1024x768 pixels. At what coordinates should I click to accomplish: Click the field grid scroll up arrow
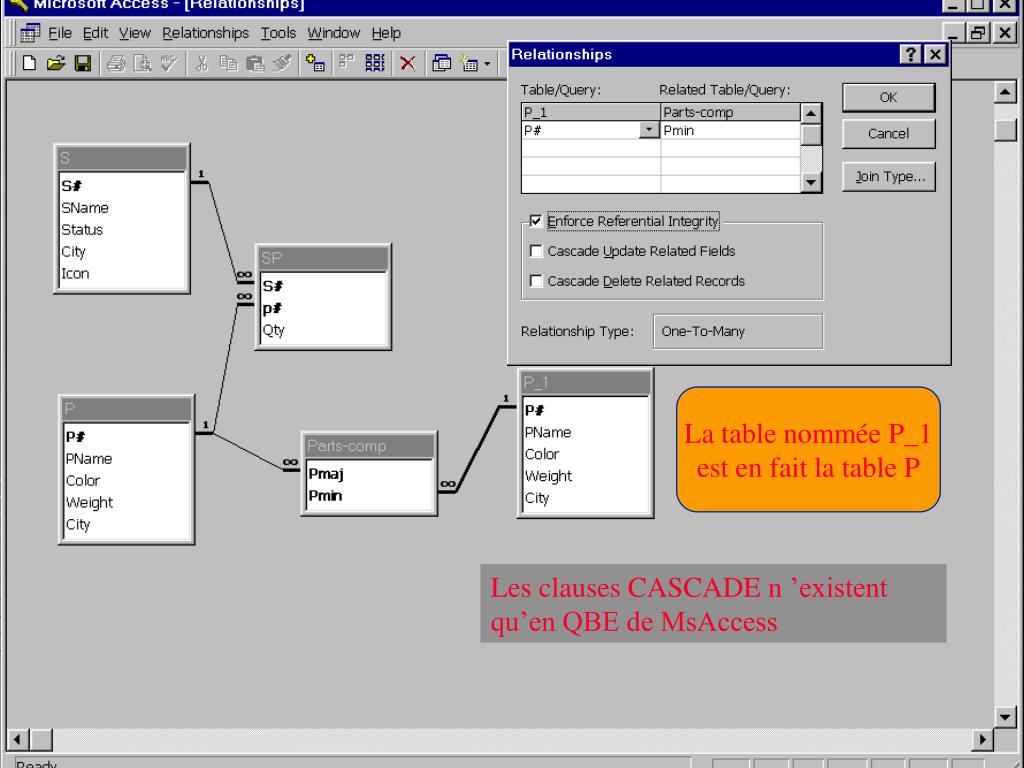810,113
